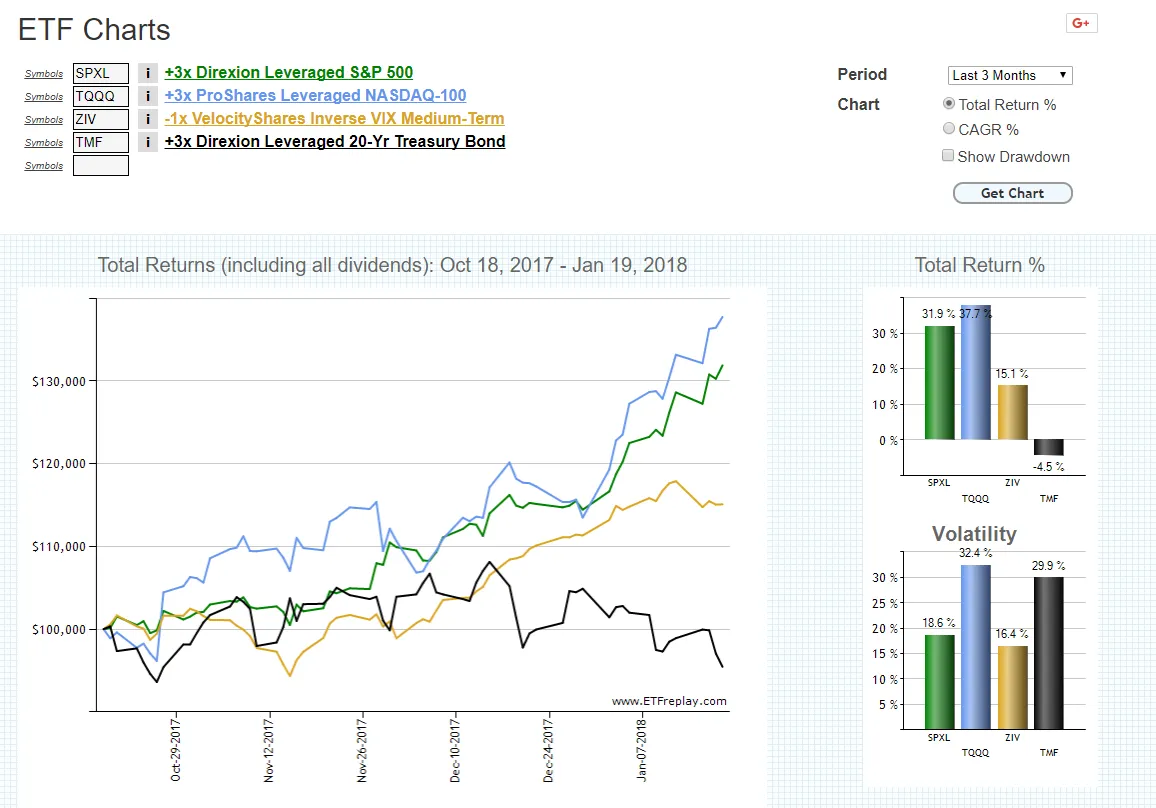Click the ETF Charts page heading
This screenshot has height=808, width=1156.
click(94, 30)
